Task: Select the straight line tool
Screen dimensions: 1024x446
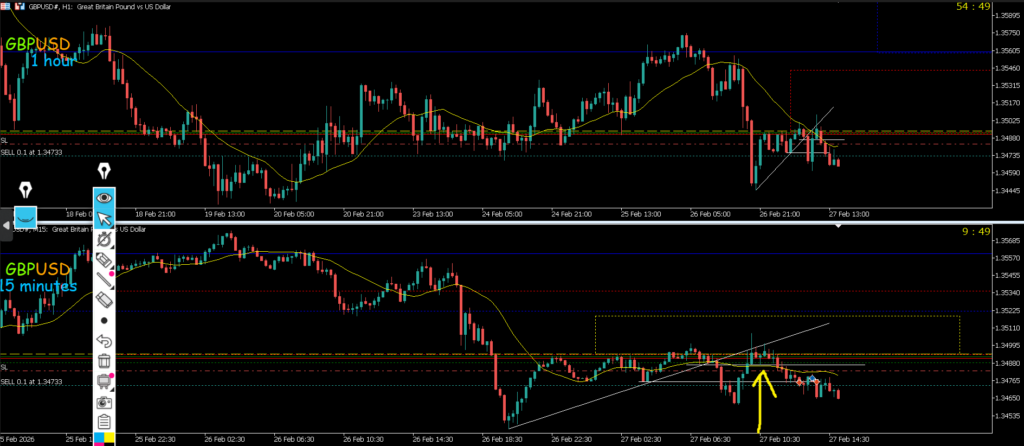Action: [104, 280]
